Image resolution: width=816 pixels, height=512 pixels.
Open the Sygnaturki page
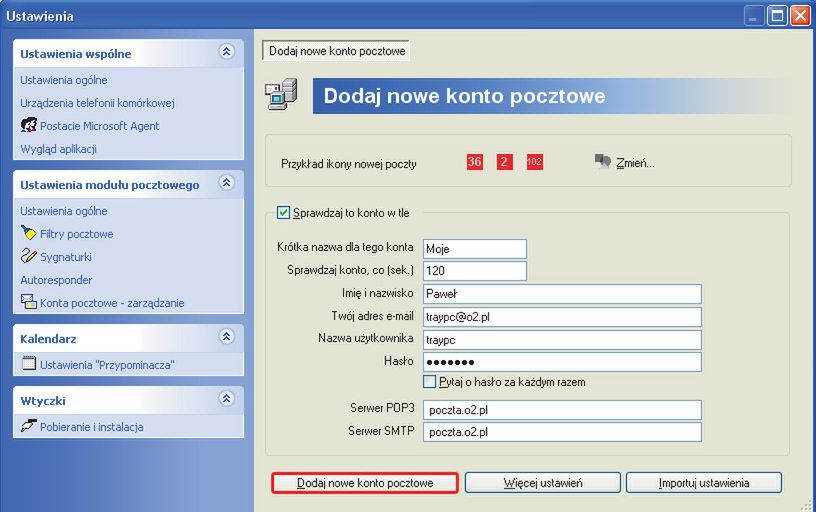66,257
